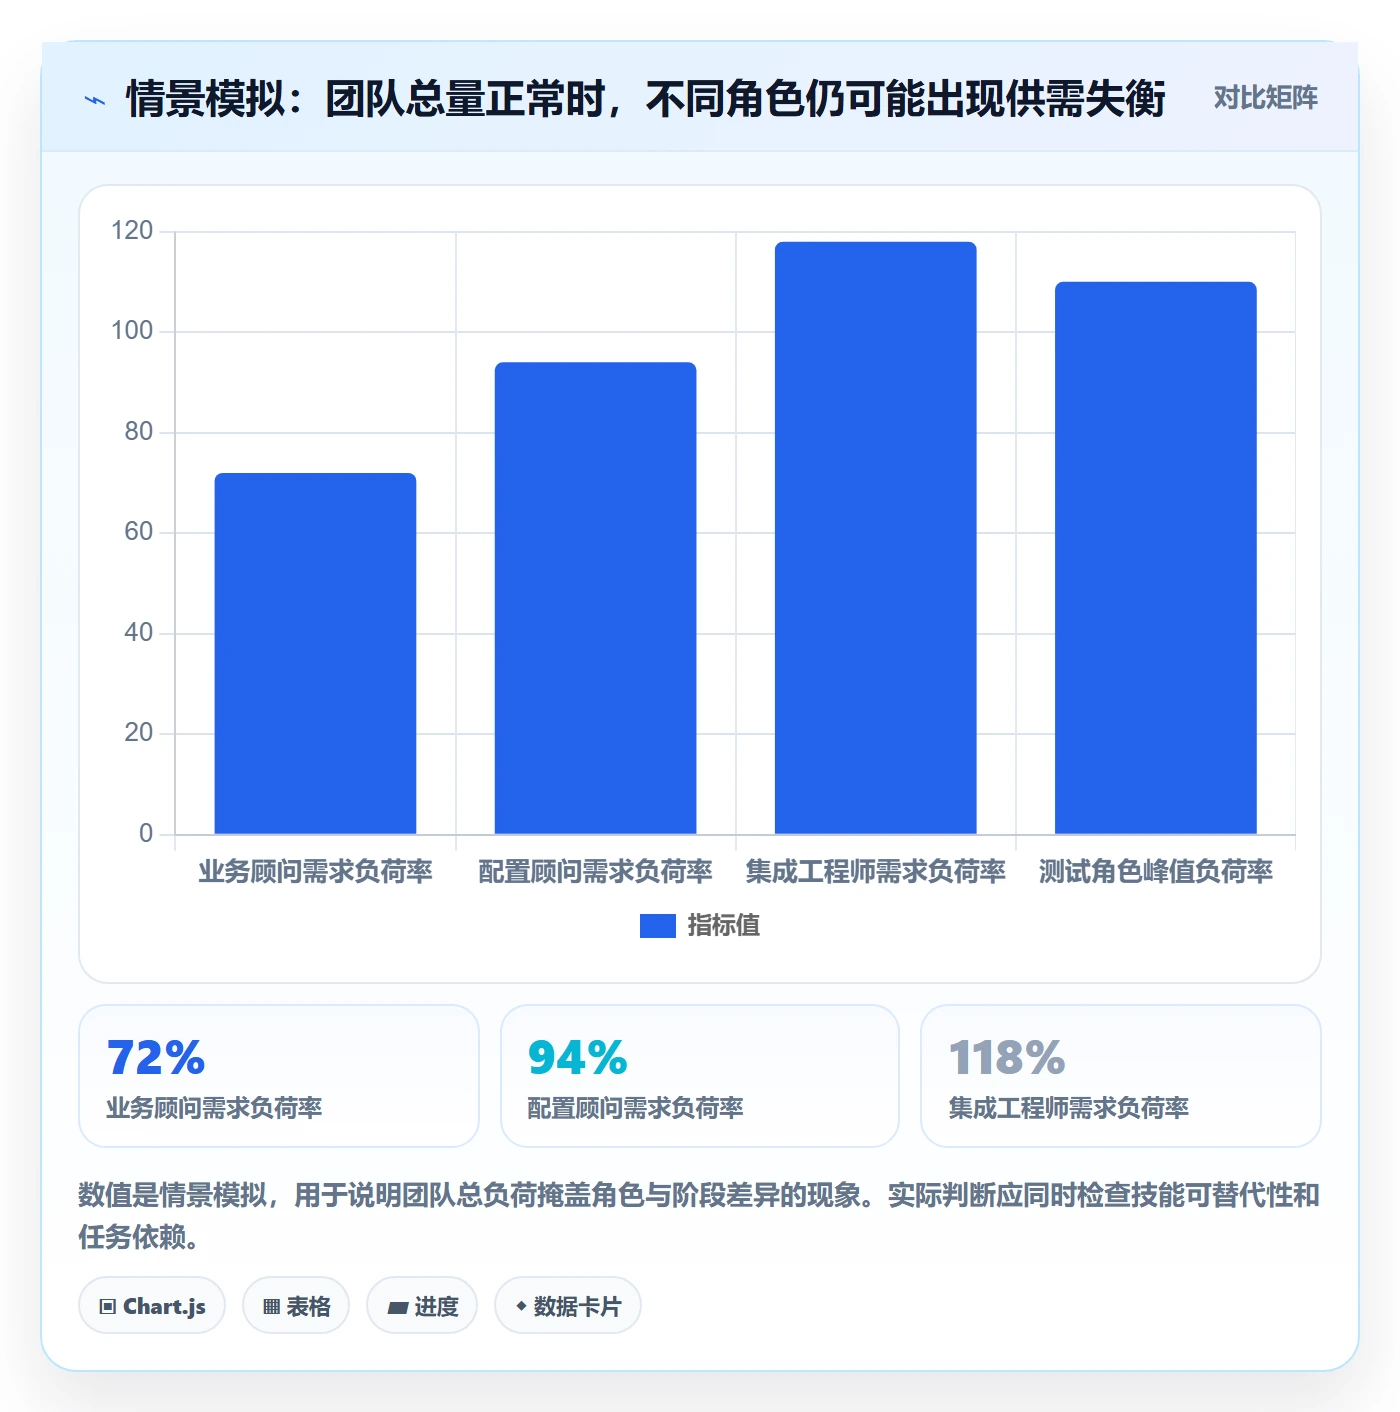Image resolution: width=1400 pixels, height=1412 pixels.
Task: Click the x-axis label 测试角色峰值负荷率
Action: 1155,872
